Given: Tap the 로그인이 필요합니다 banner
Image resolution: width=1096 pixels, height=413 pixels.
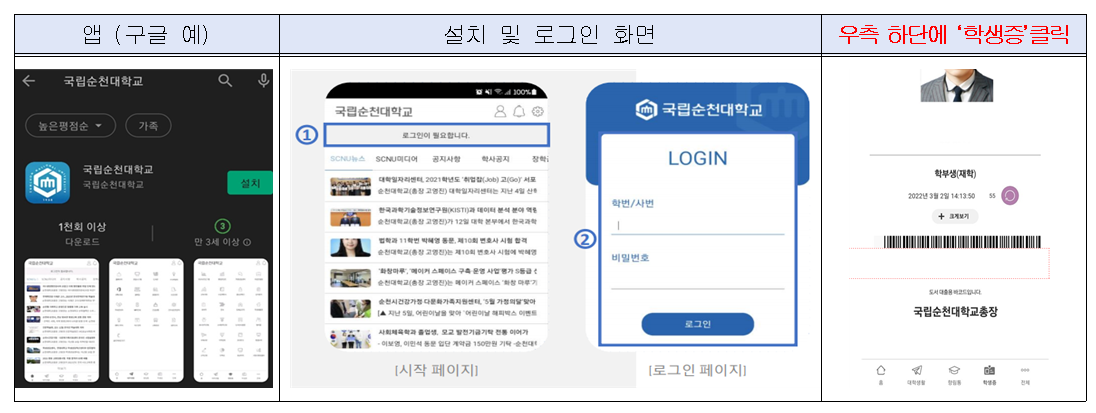Looking at the screenshot, I should point(436,135).
